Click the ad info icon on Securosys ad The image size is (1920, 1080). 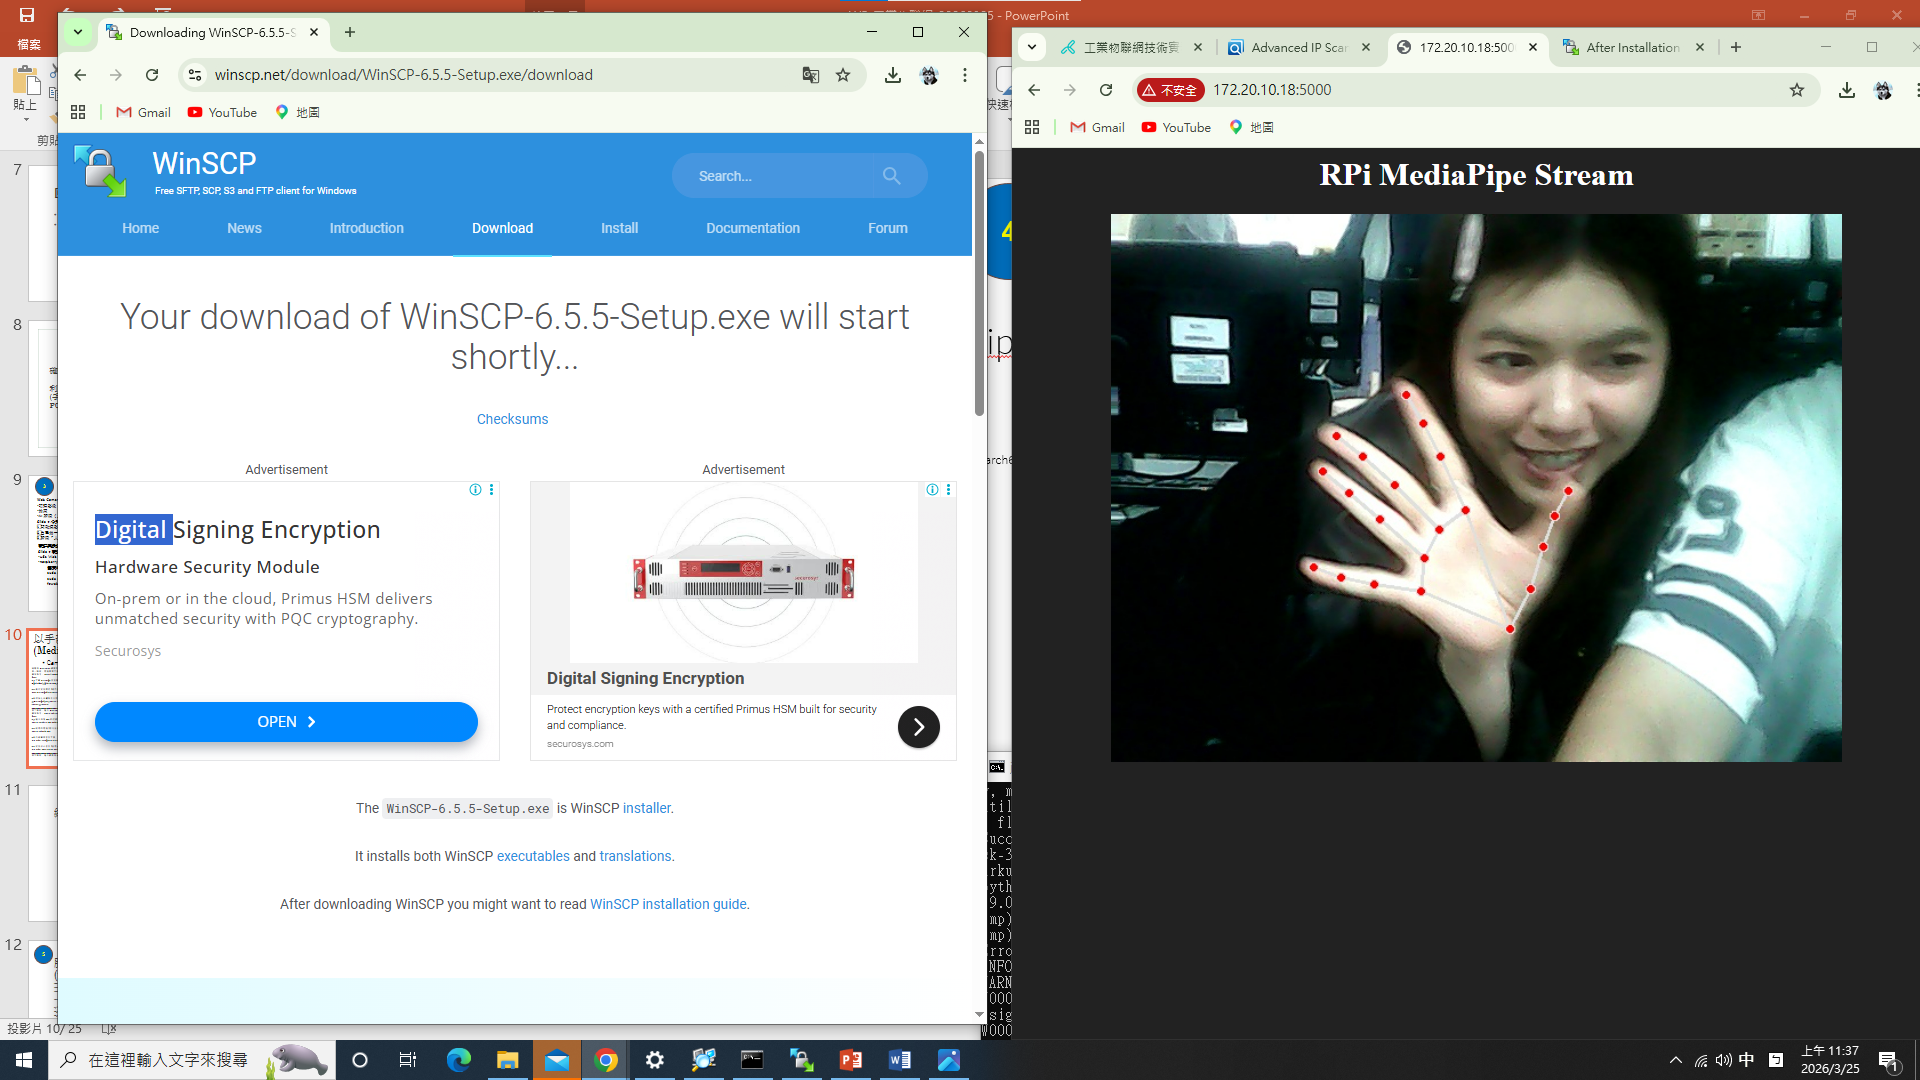[x=475, y=490]
